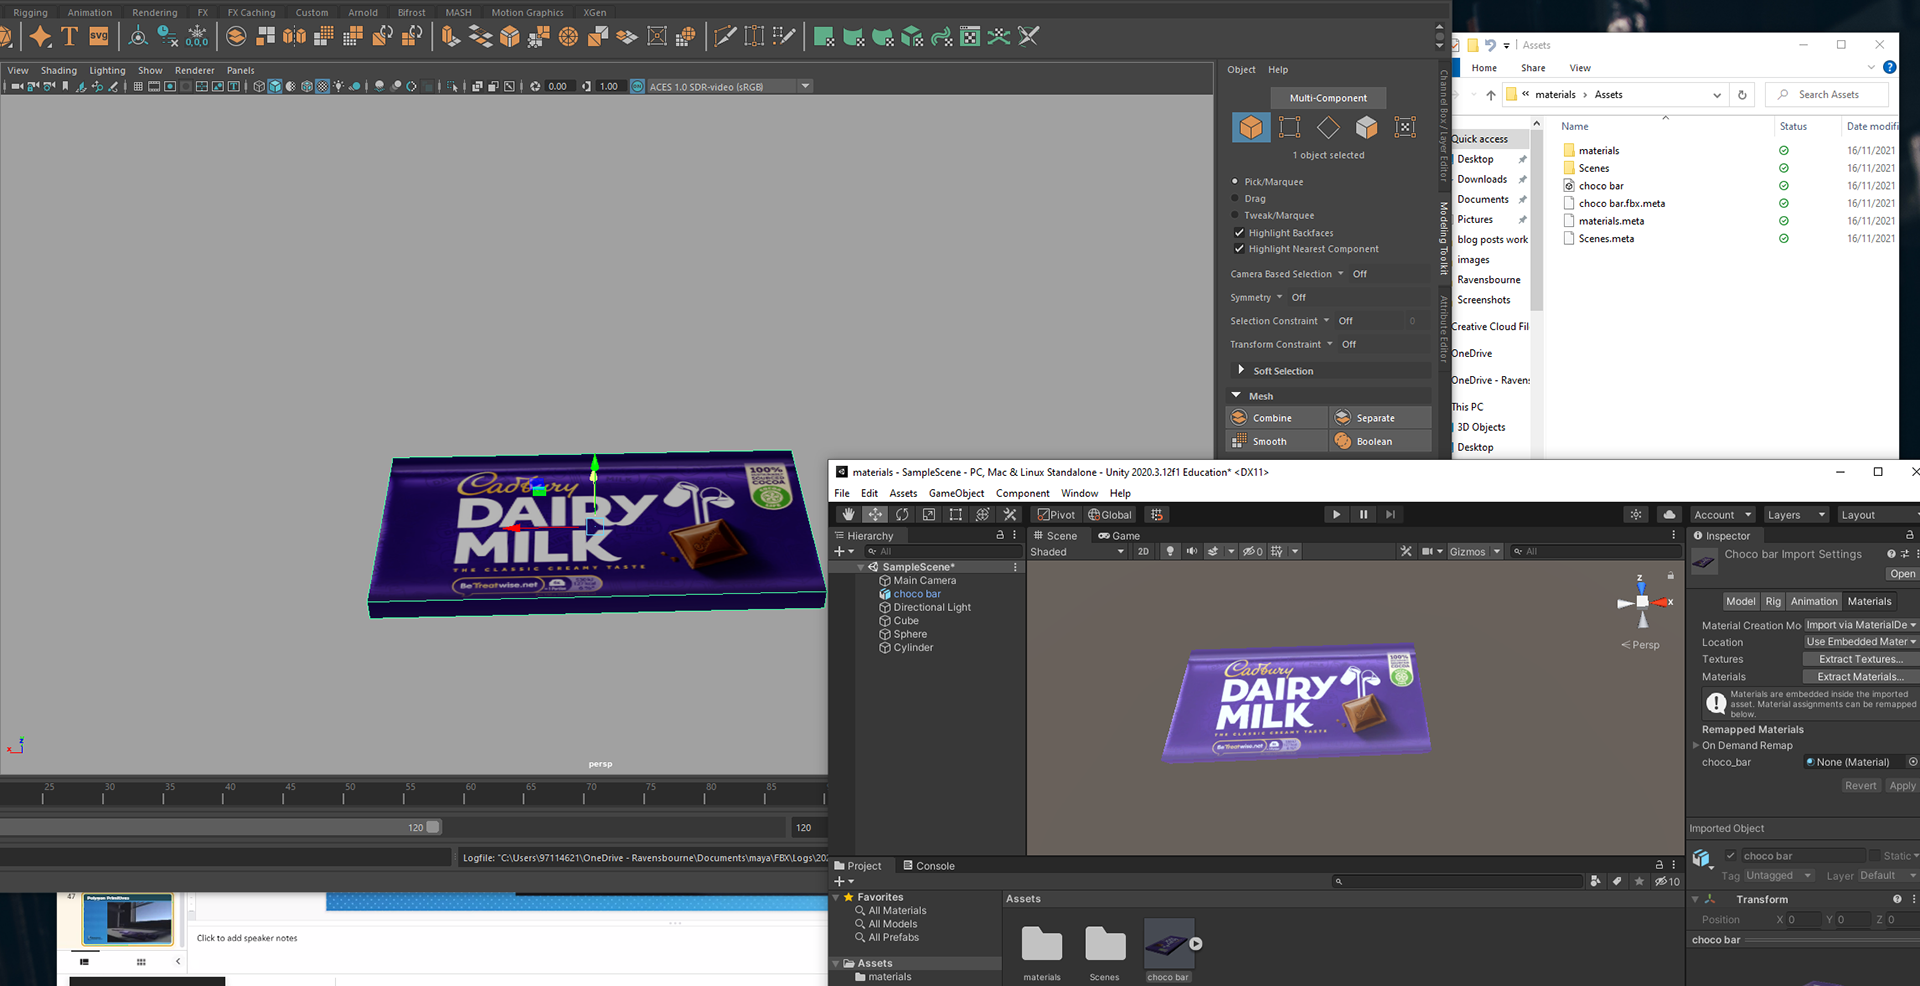The width and height of the screenshot is (1920, 986).
Task: Toggle Unity scene lighting bulb icon
Action: 1170,552
